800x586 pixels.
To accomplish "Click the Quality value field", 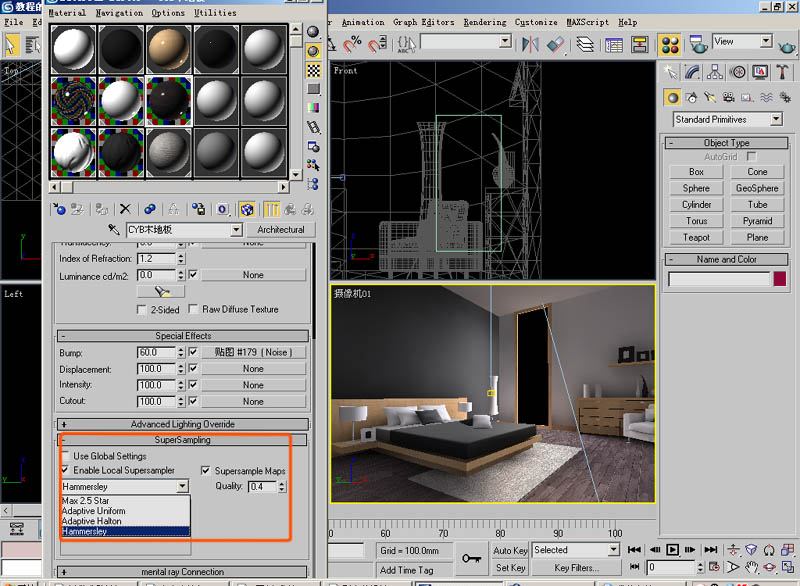I will tap(263, 487).
